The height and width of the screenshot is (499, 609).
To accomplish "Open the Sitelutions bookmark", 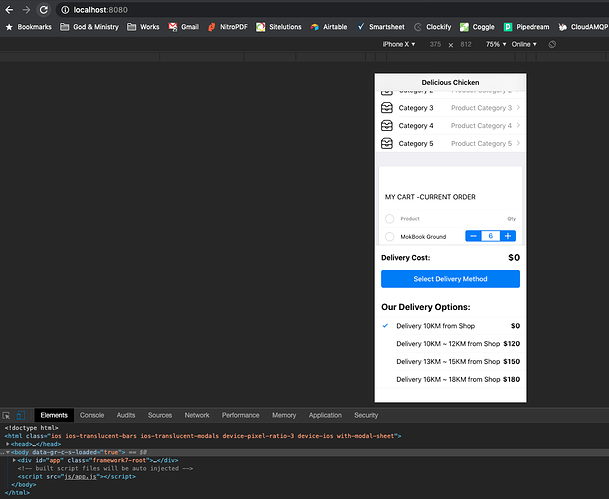I will click(278, 27).
